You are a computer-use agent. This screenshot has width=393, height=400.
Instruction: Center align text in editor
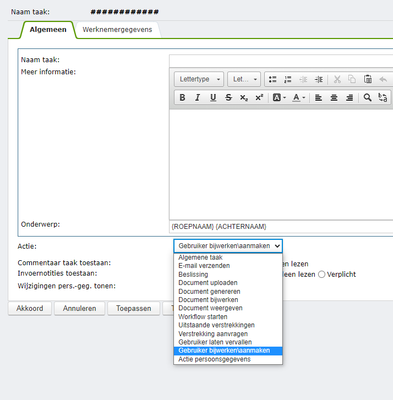click(x=334, y=98)
